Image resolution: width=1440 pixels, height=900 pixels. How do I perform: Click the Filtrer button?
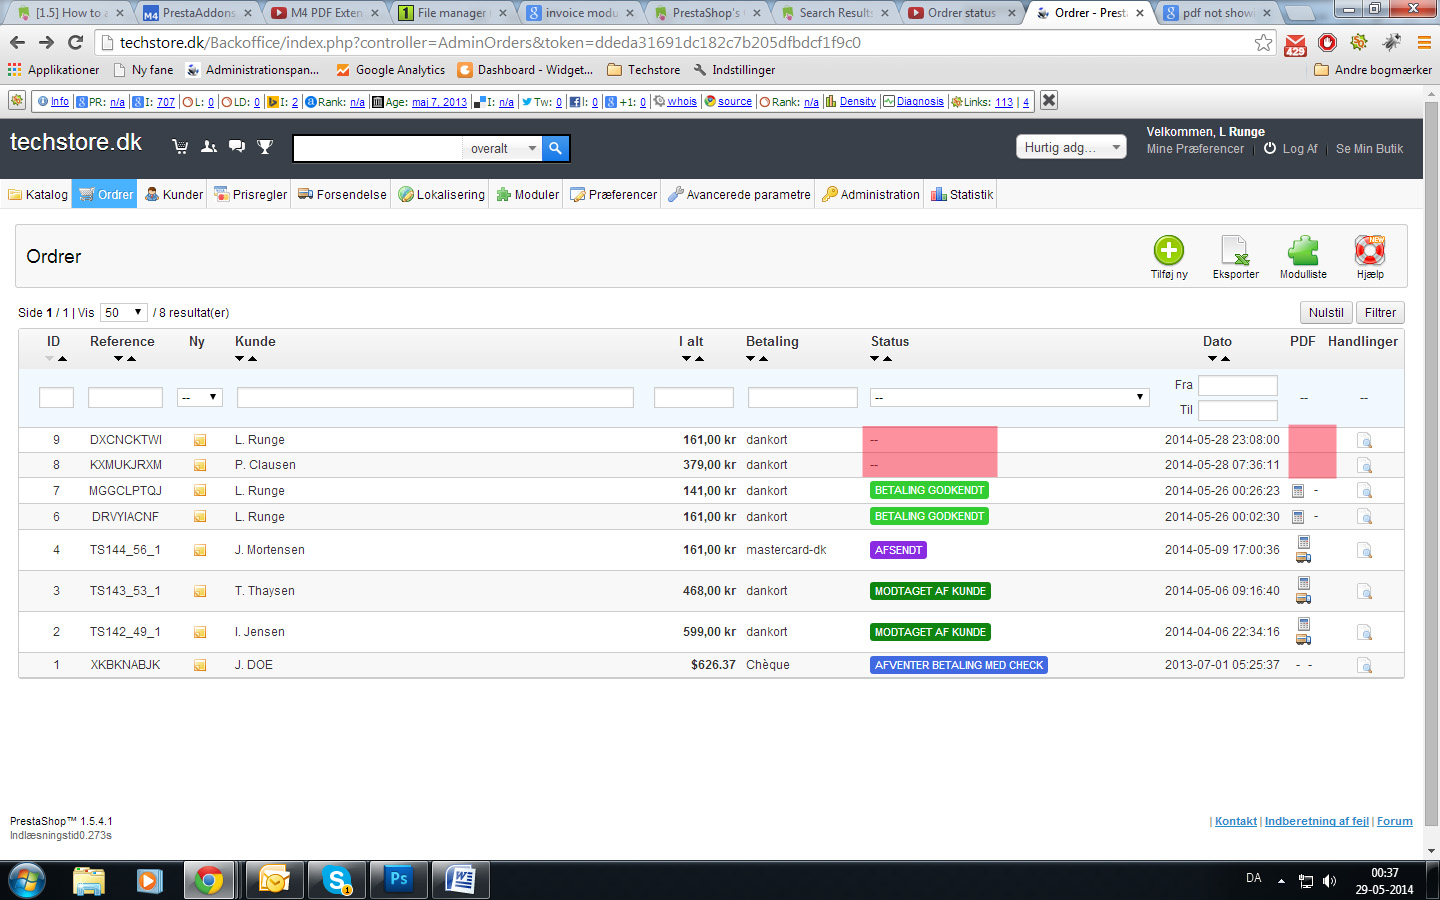[x=1380, y=312]
